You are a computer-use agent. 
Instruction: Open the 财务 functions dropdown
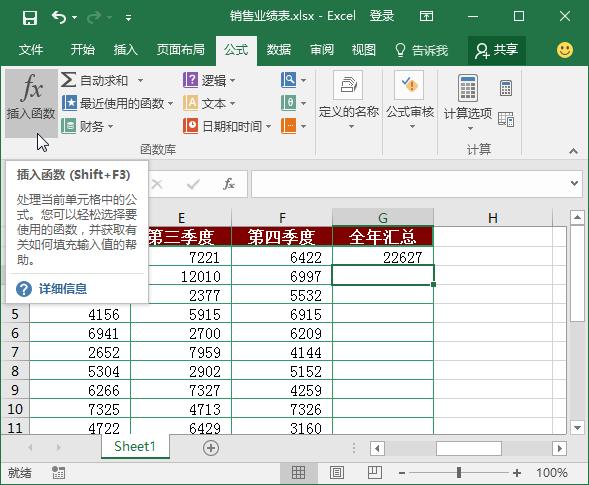[87, 126]
